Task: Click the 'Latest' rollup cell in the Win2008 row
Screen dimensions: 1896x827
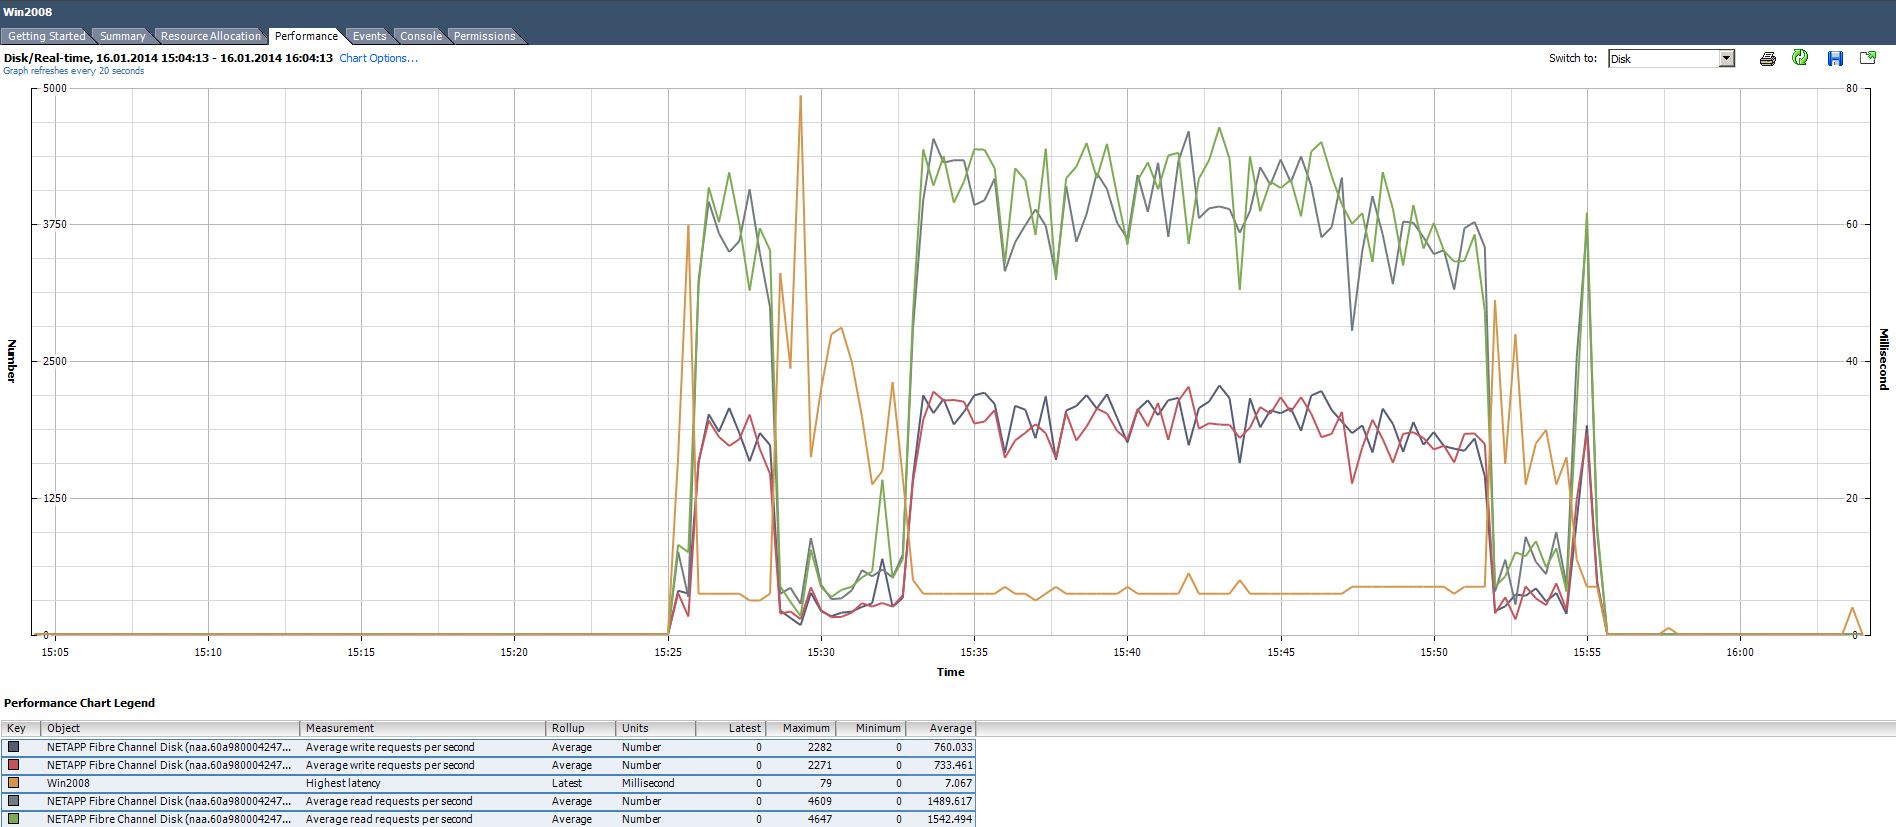Action: coord(566,783)
